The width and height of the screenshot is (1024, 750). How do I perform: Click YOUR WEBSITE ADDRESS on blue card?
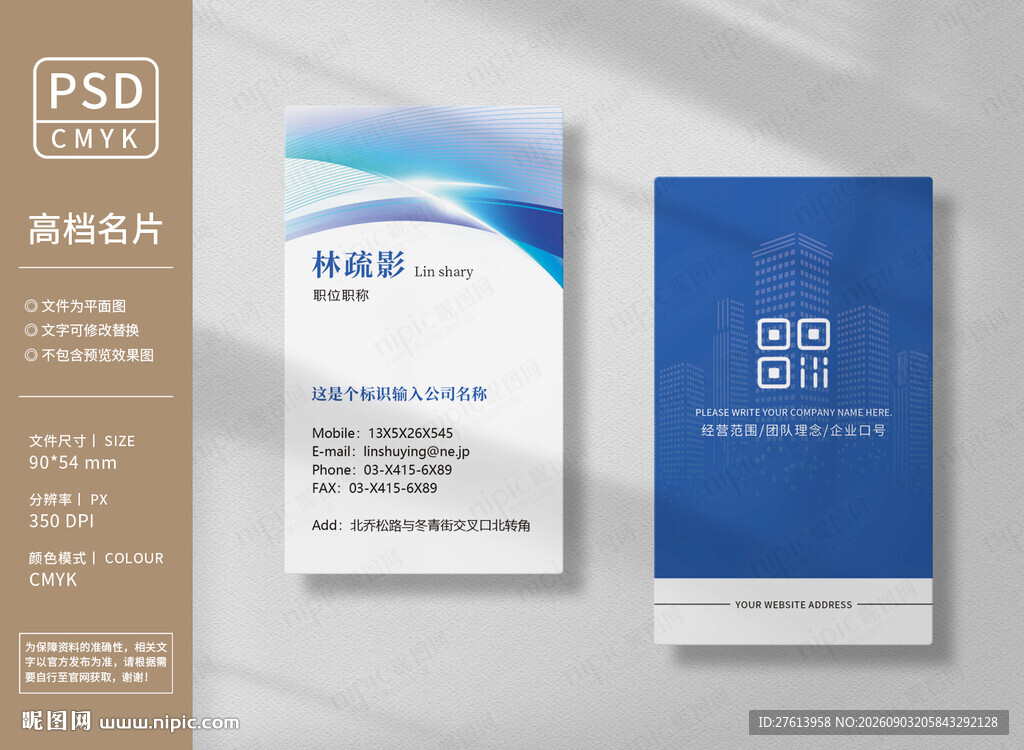(x=793, y=605)
